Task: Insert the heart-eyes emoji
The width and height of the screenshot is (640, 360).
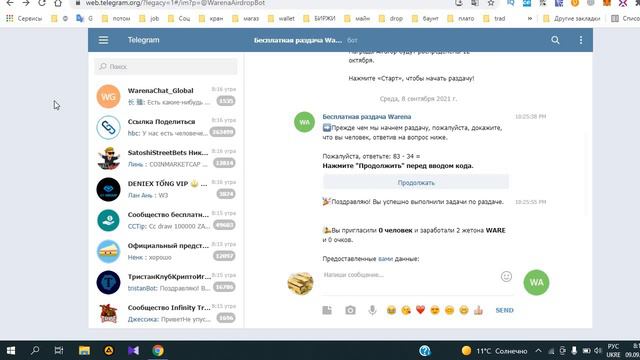Action: point(435,310)
